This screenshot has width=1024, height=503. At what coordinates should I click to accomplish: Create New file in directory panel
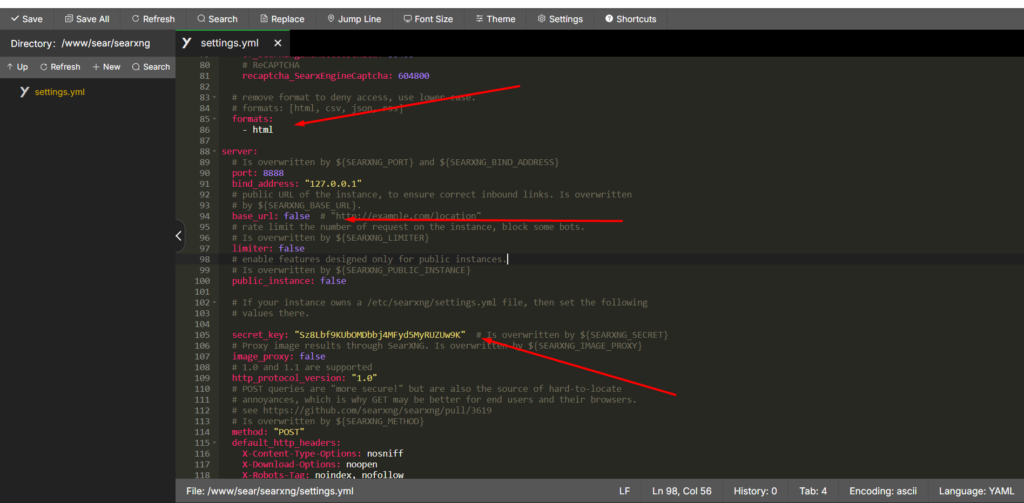click(x=106, y=67)
